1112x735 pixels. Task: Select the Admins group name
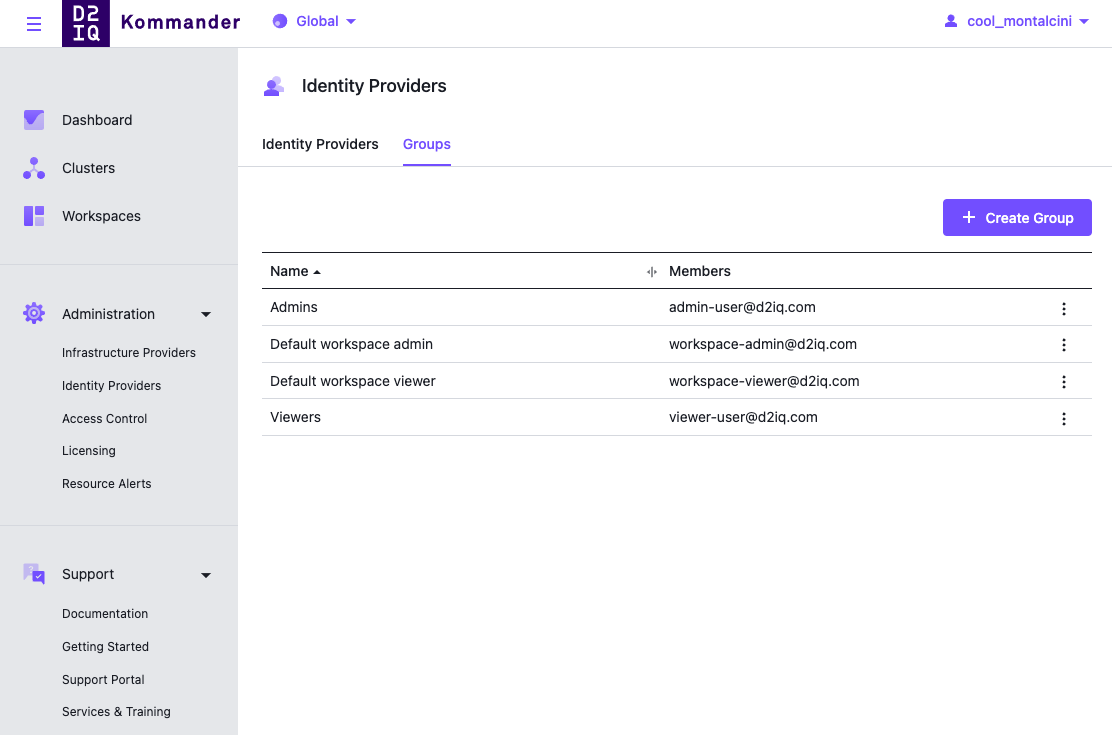[x=294, y=307]
